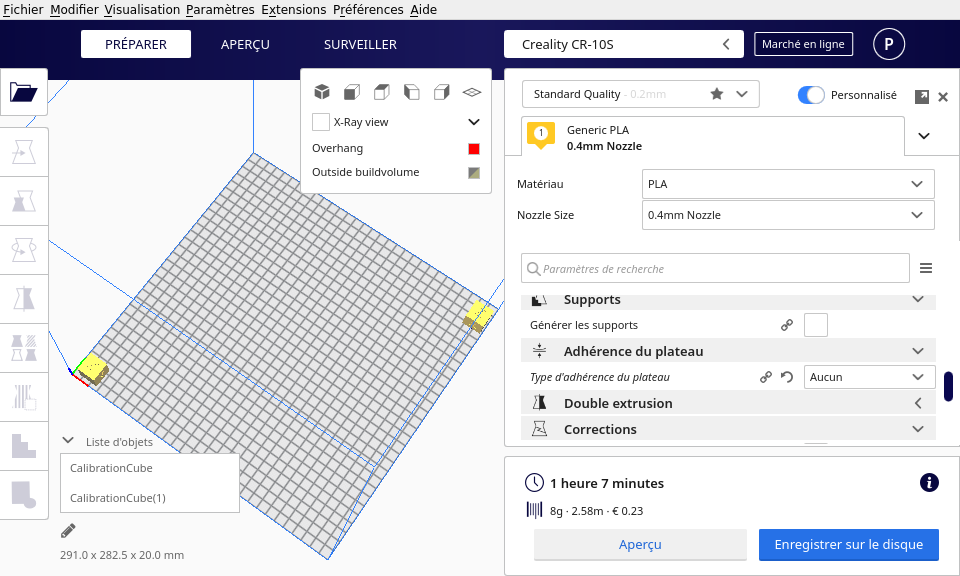This screenshot has width=960, height=576.
Task: Open the Visualisation menu
Action: (142, 9)
